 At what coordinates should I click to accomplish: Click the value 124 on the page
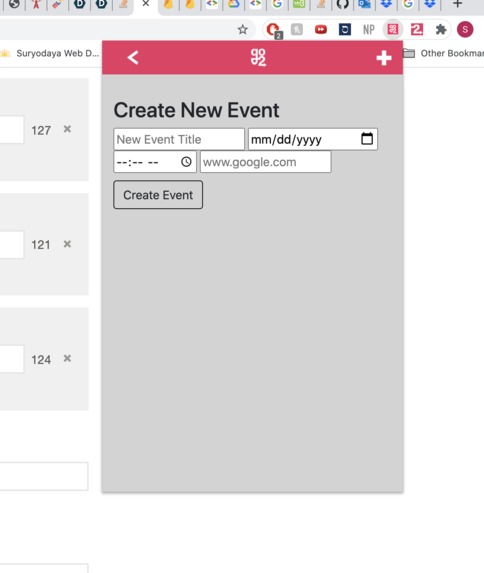pyautogui.click(x=41, y=360)
